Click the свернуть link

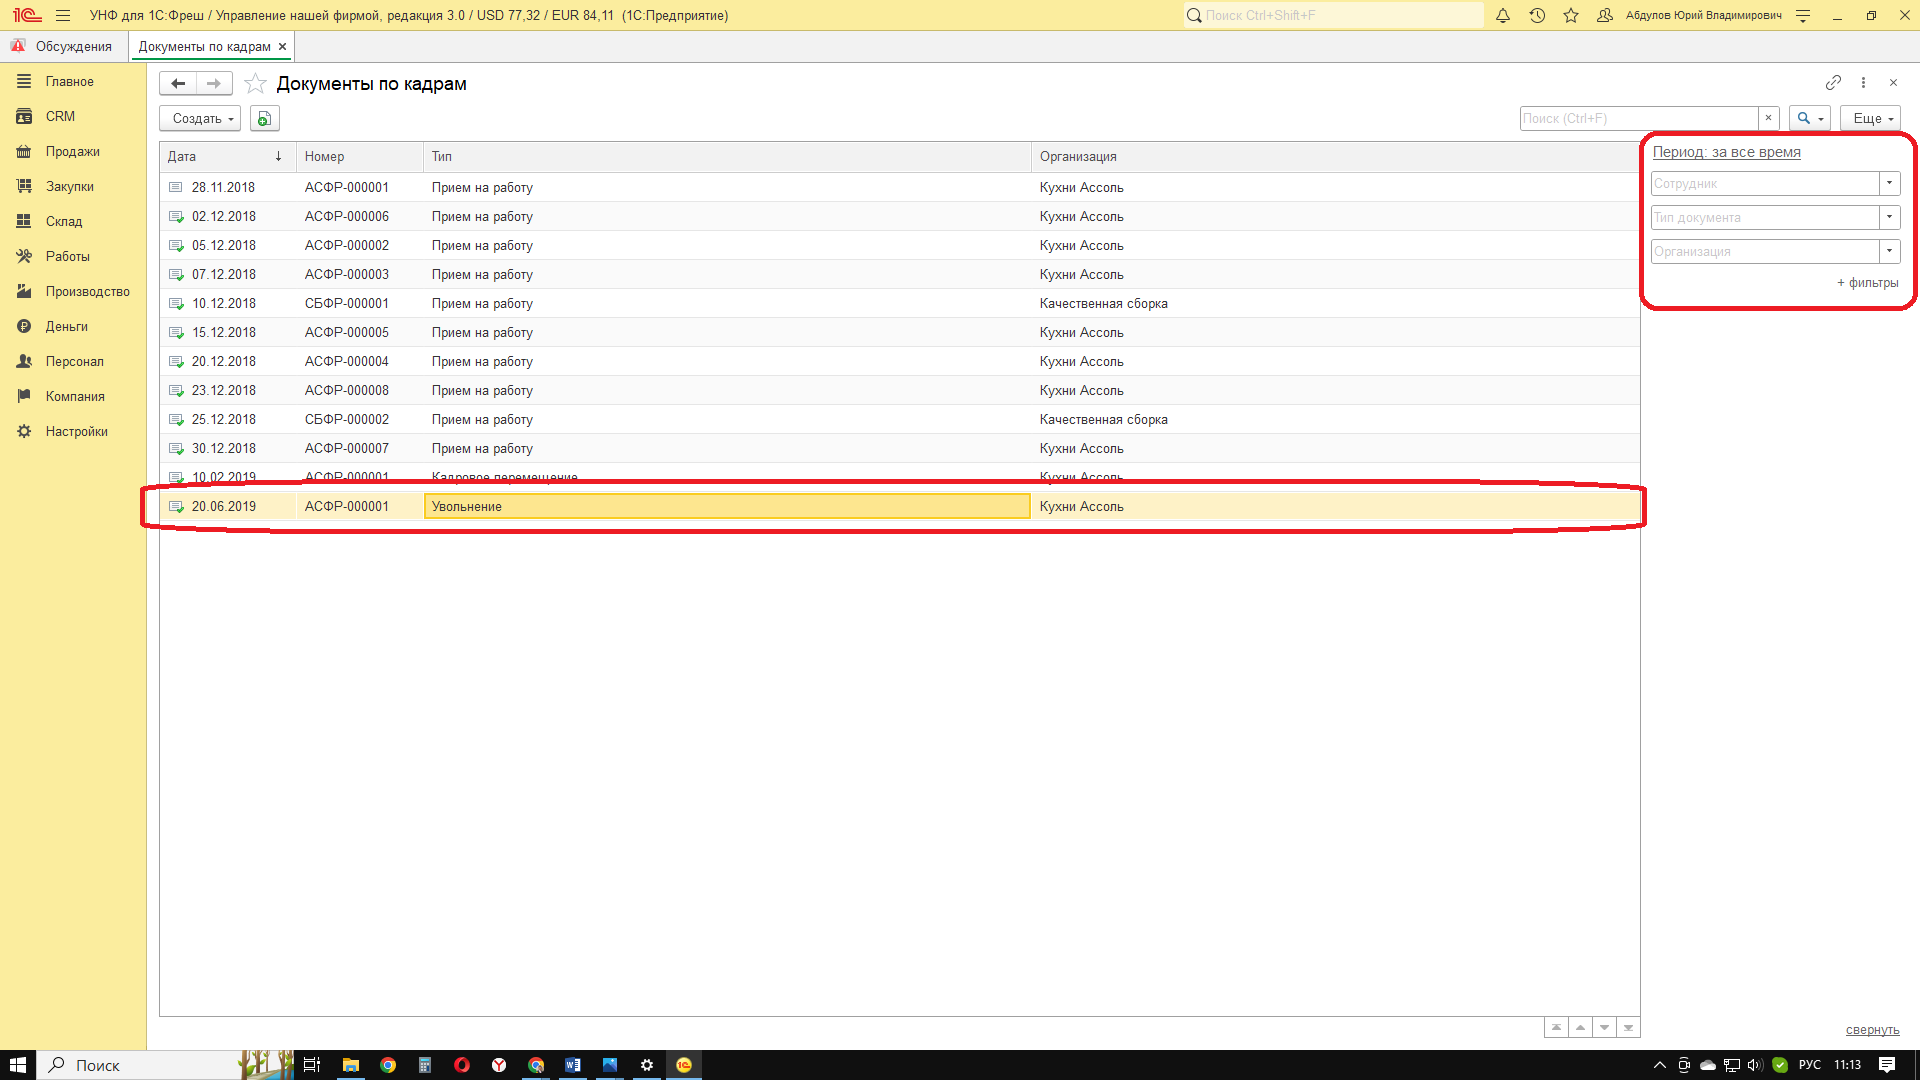tap(1872, 1029)
